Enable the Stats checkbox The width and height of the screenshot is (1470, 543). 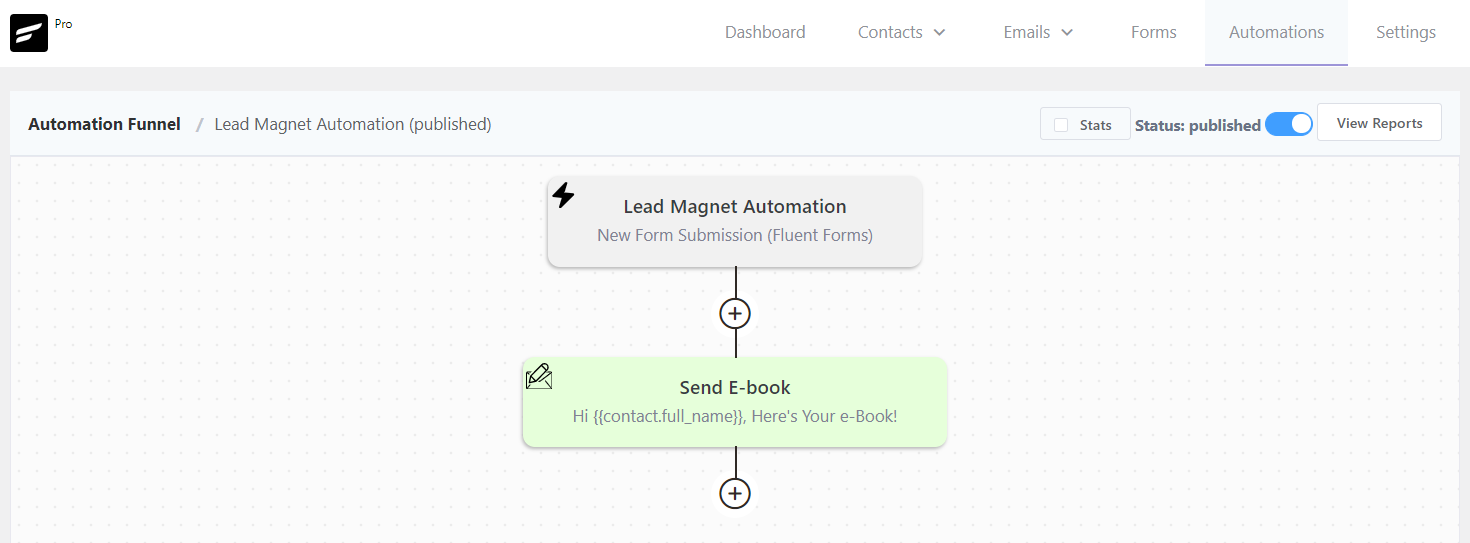pyautogui.click(x=1061, y=125)
